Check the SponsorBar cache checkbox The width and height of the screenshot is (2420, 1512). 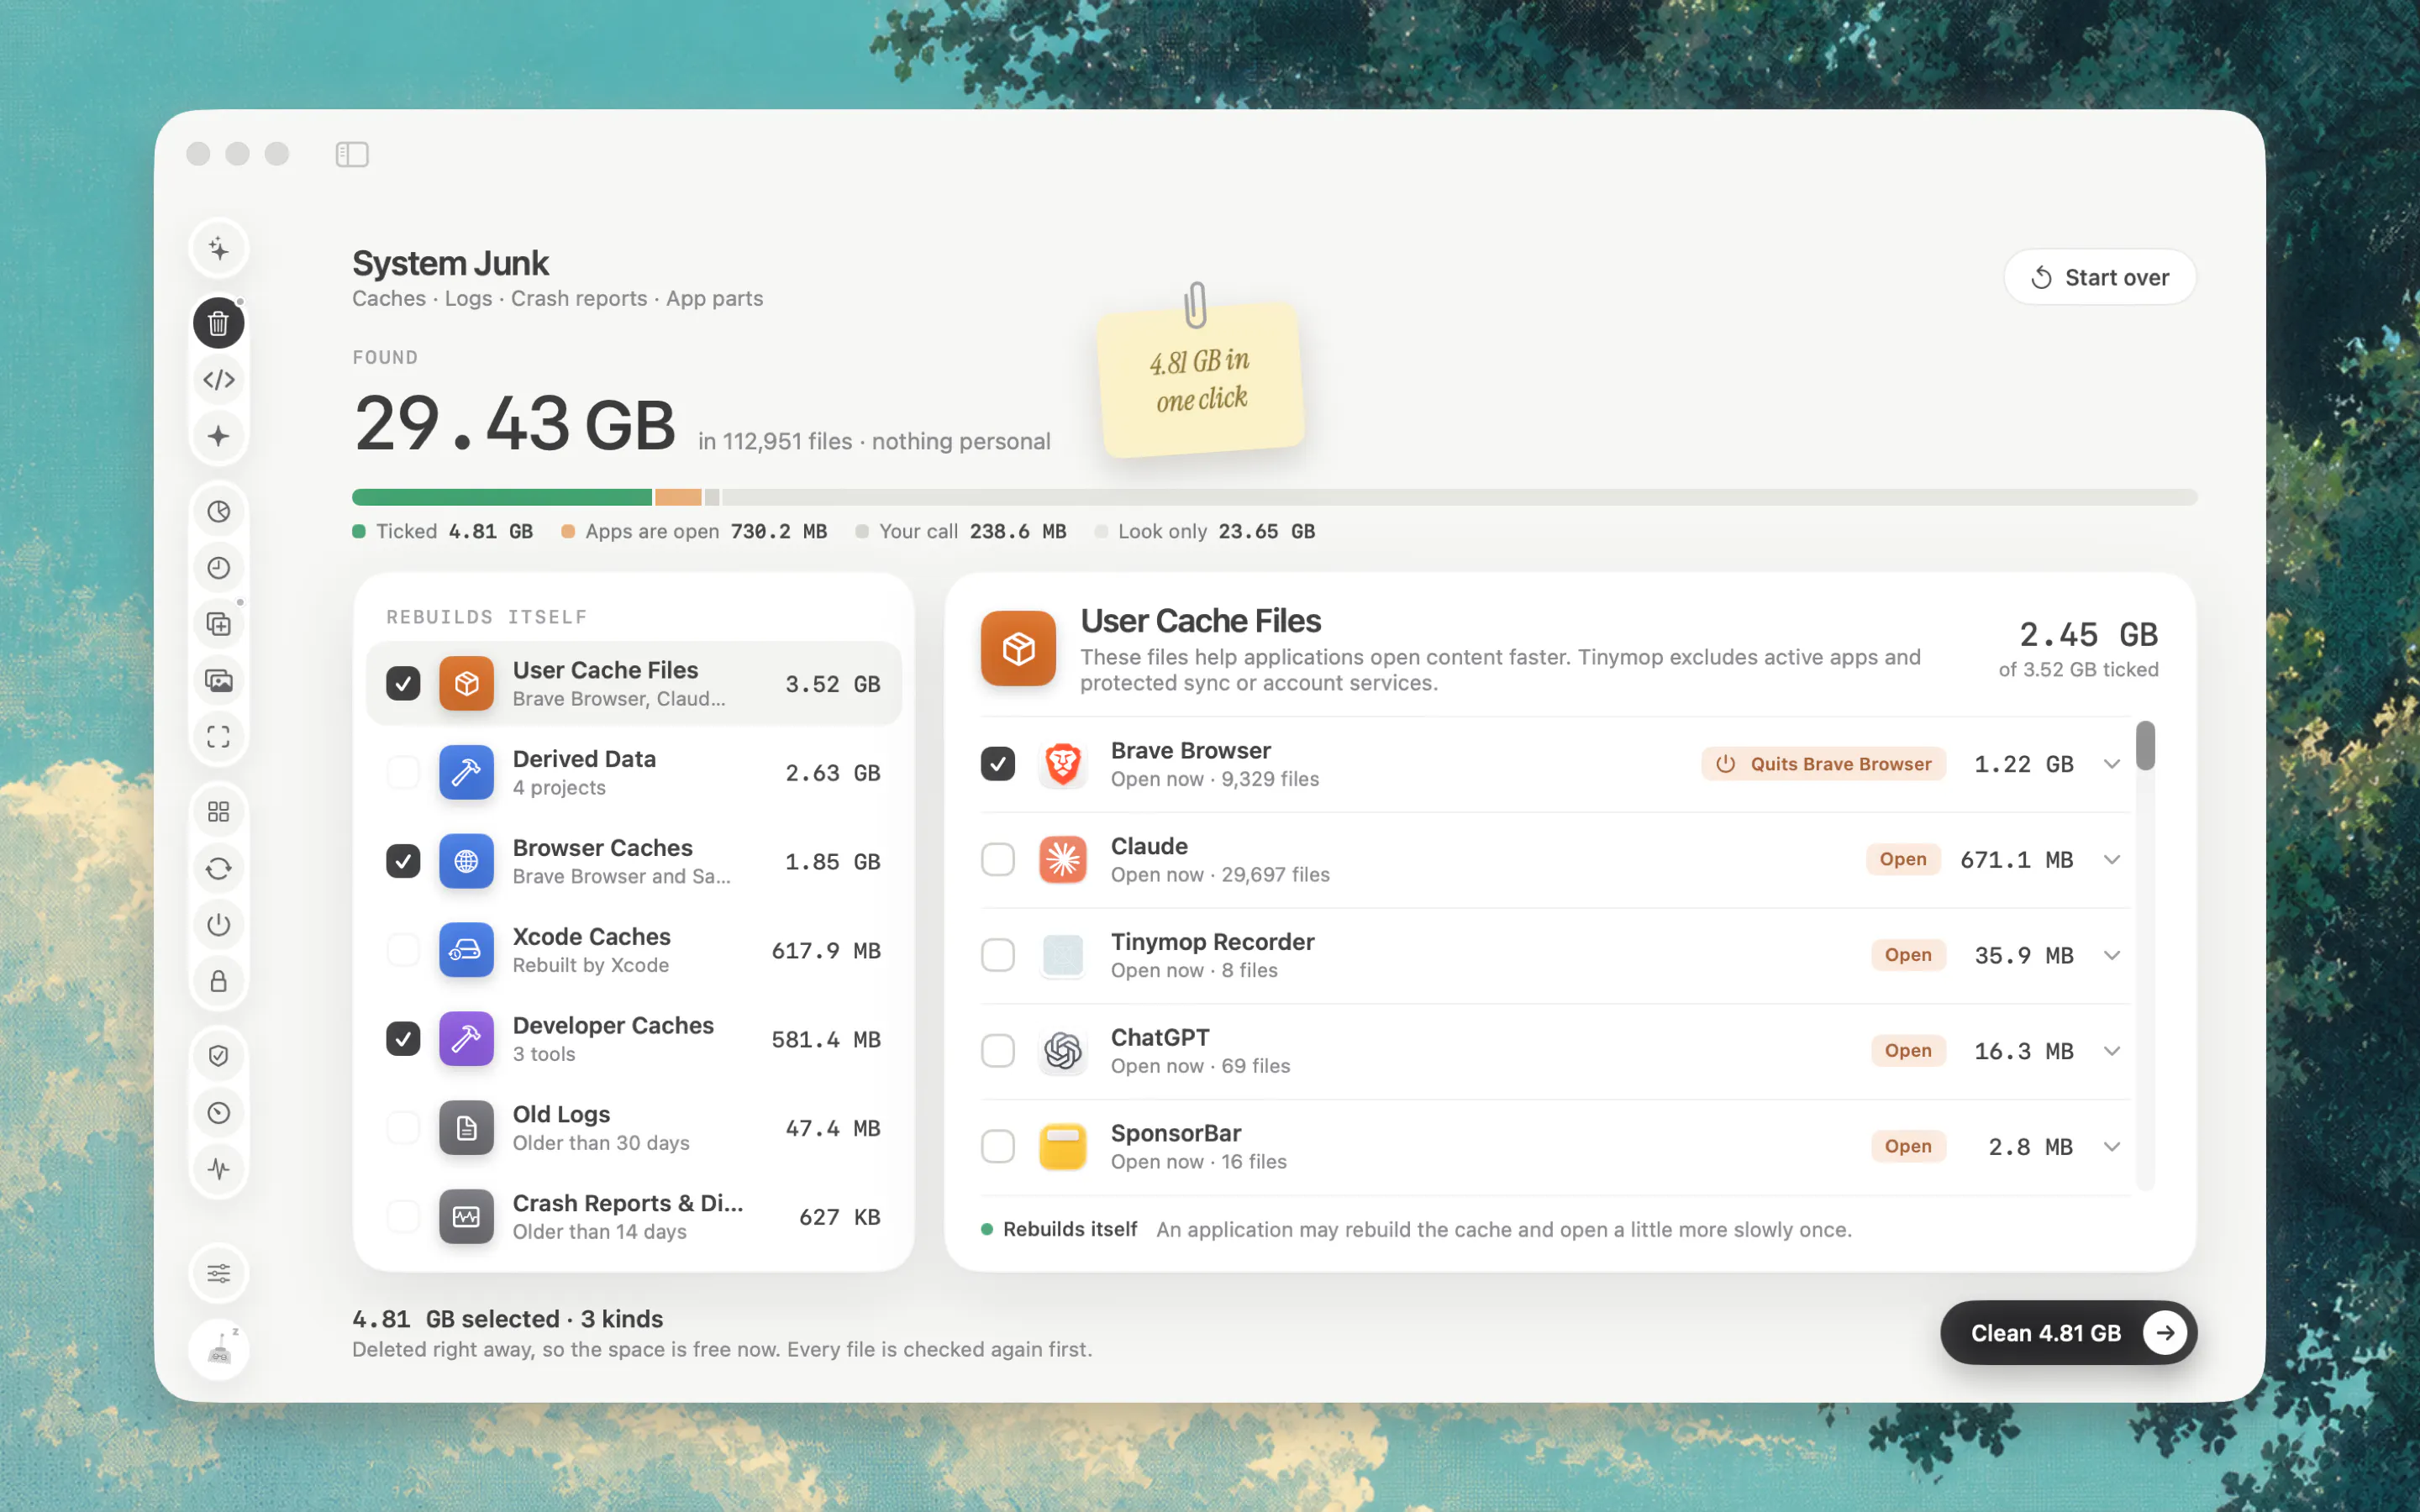tap(997, 1147)
